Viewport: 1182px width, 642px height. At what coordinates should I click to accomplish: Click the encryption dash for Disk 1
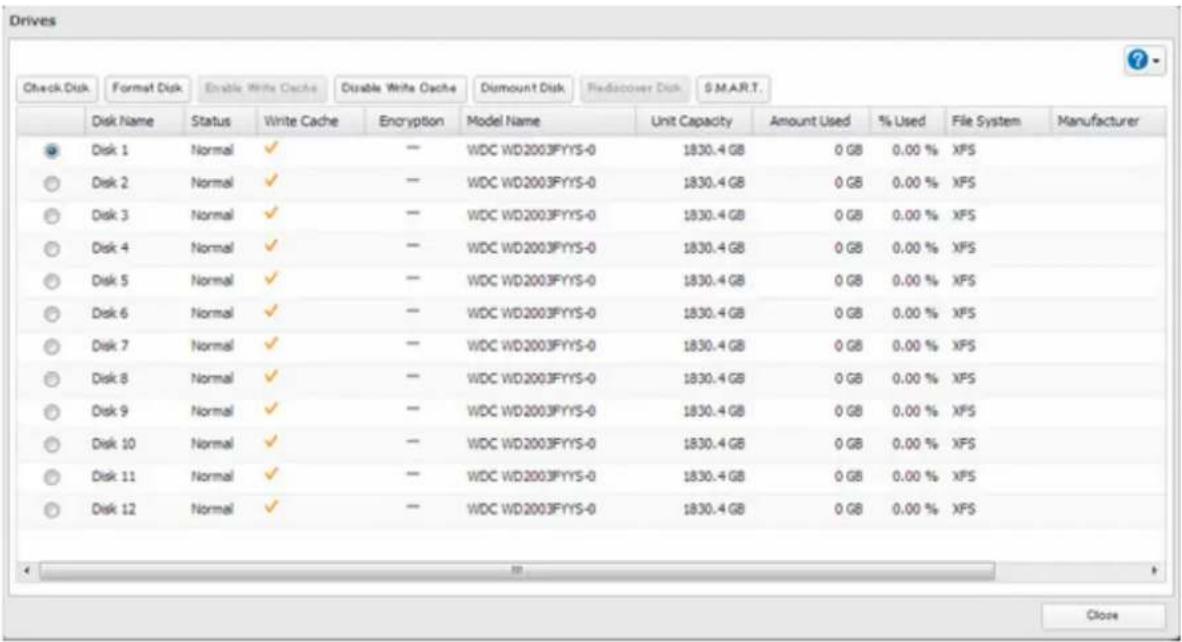412,148
